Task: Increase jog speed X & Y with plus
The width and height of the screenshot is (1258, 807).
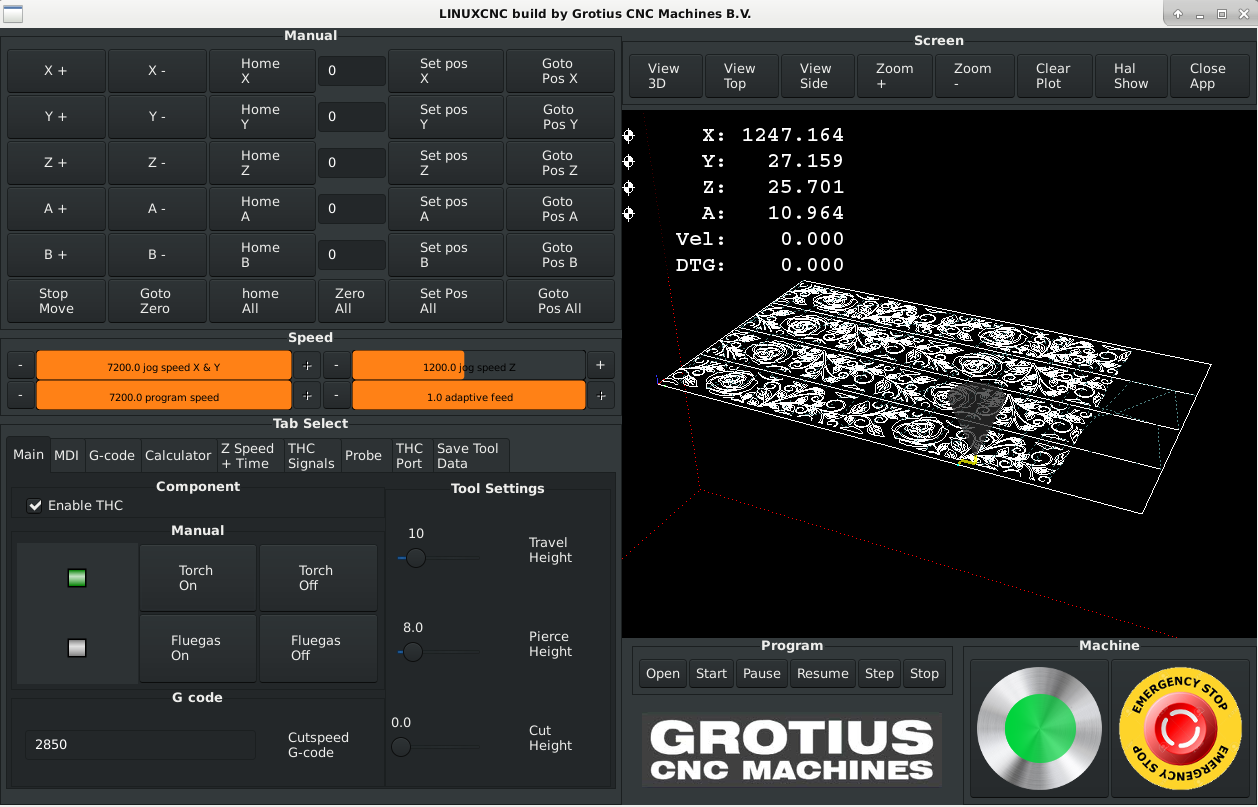Action: [x=307, y=366]
